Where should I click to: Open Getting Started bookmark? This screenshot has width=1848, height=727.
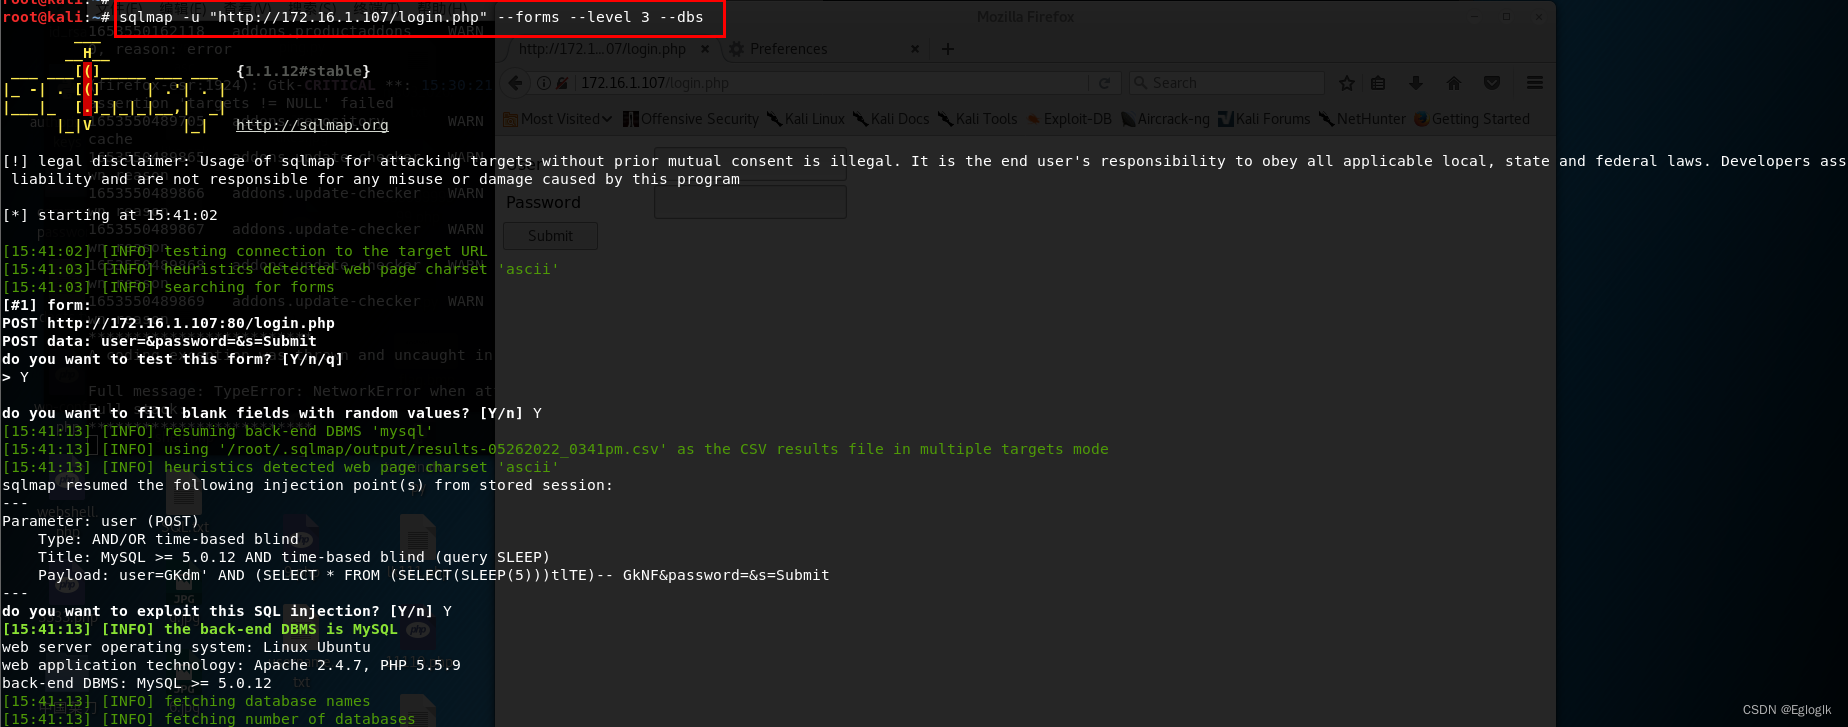(1472, 119)
